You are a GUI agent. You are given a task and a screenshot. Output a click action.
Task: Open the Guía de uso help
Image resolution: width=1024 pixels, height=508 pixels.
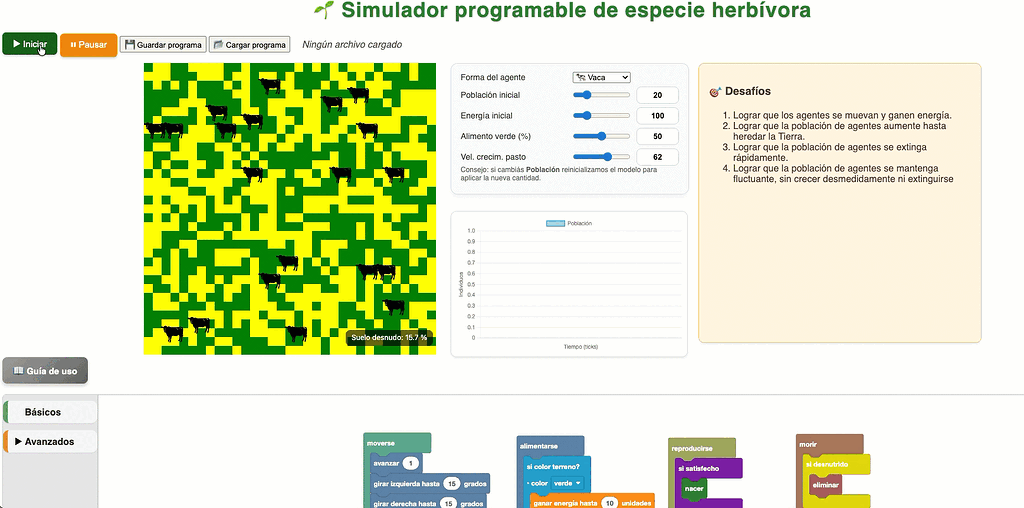45,371
